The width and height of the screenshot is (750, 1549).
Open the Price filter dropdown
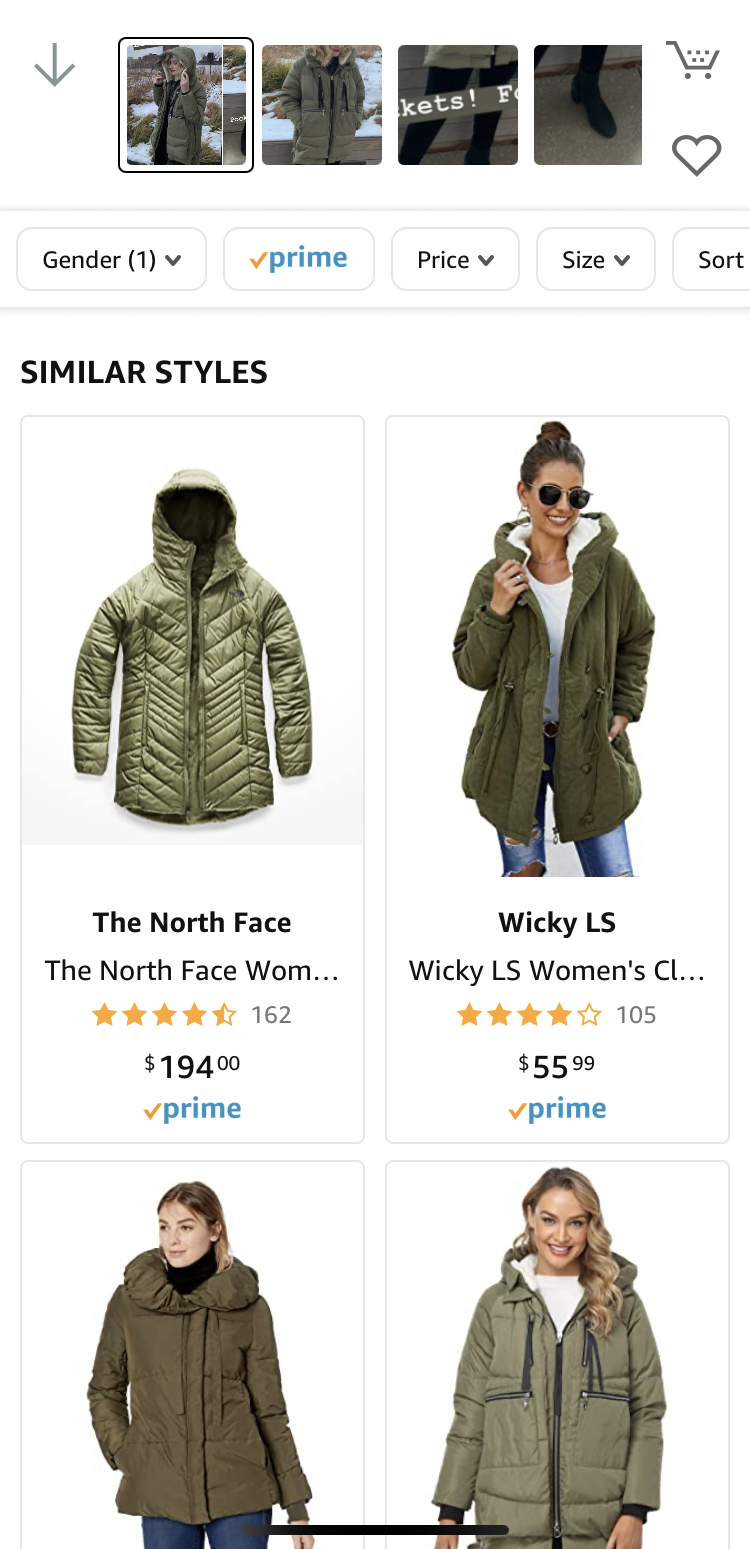[455, 259]
